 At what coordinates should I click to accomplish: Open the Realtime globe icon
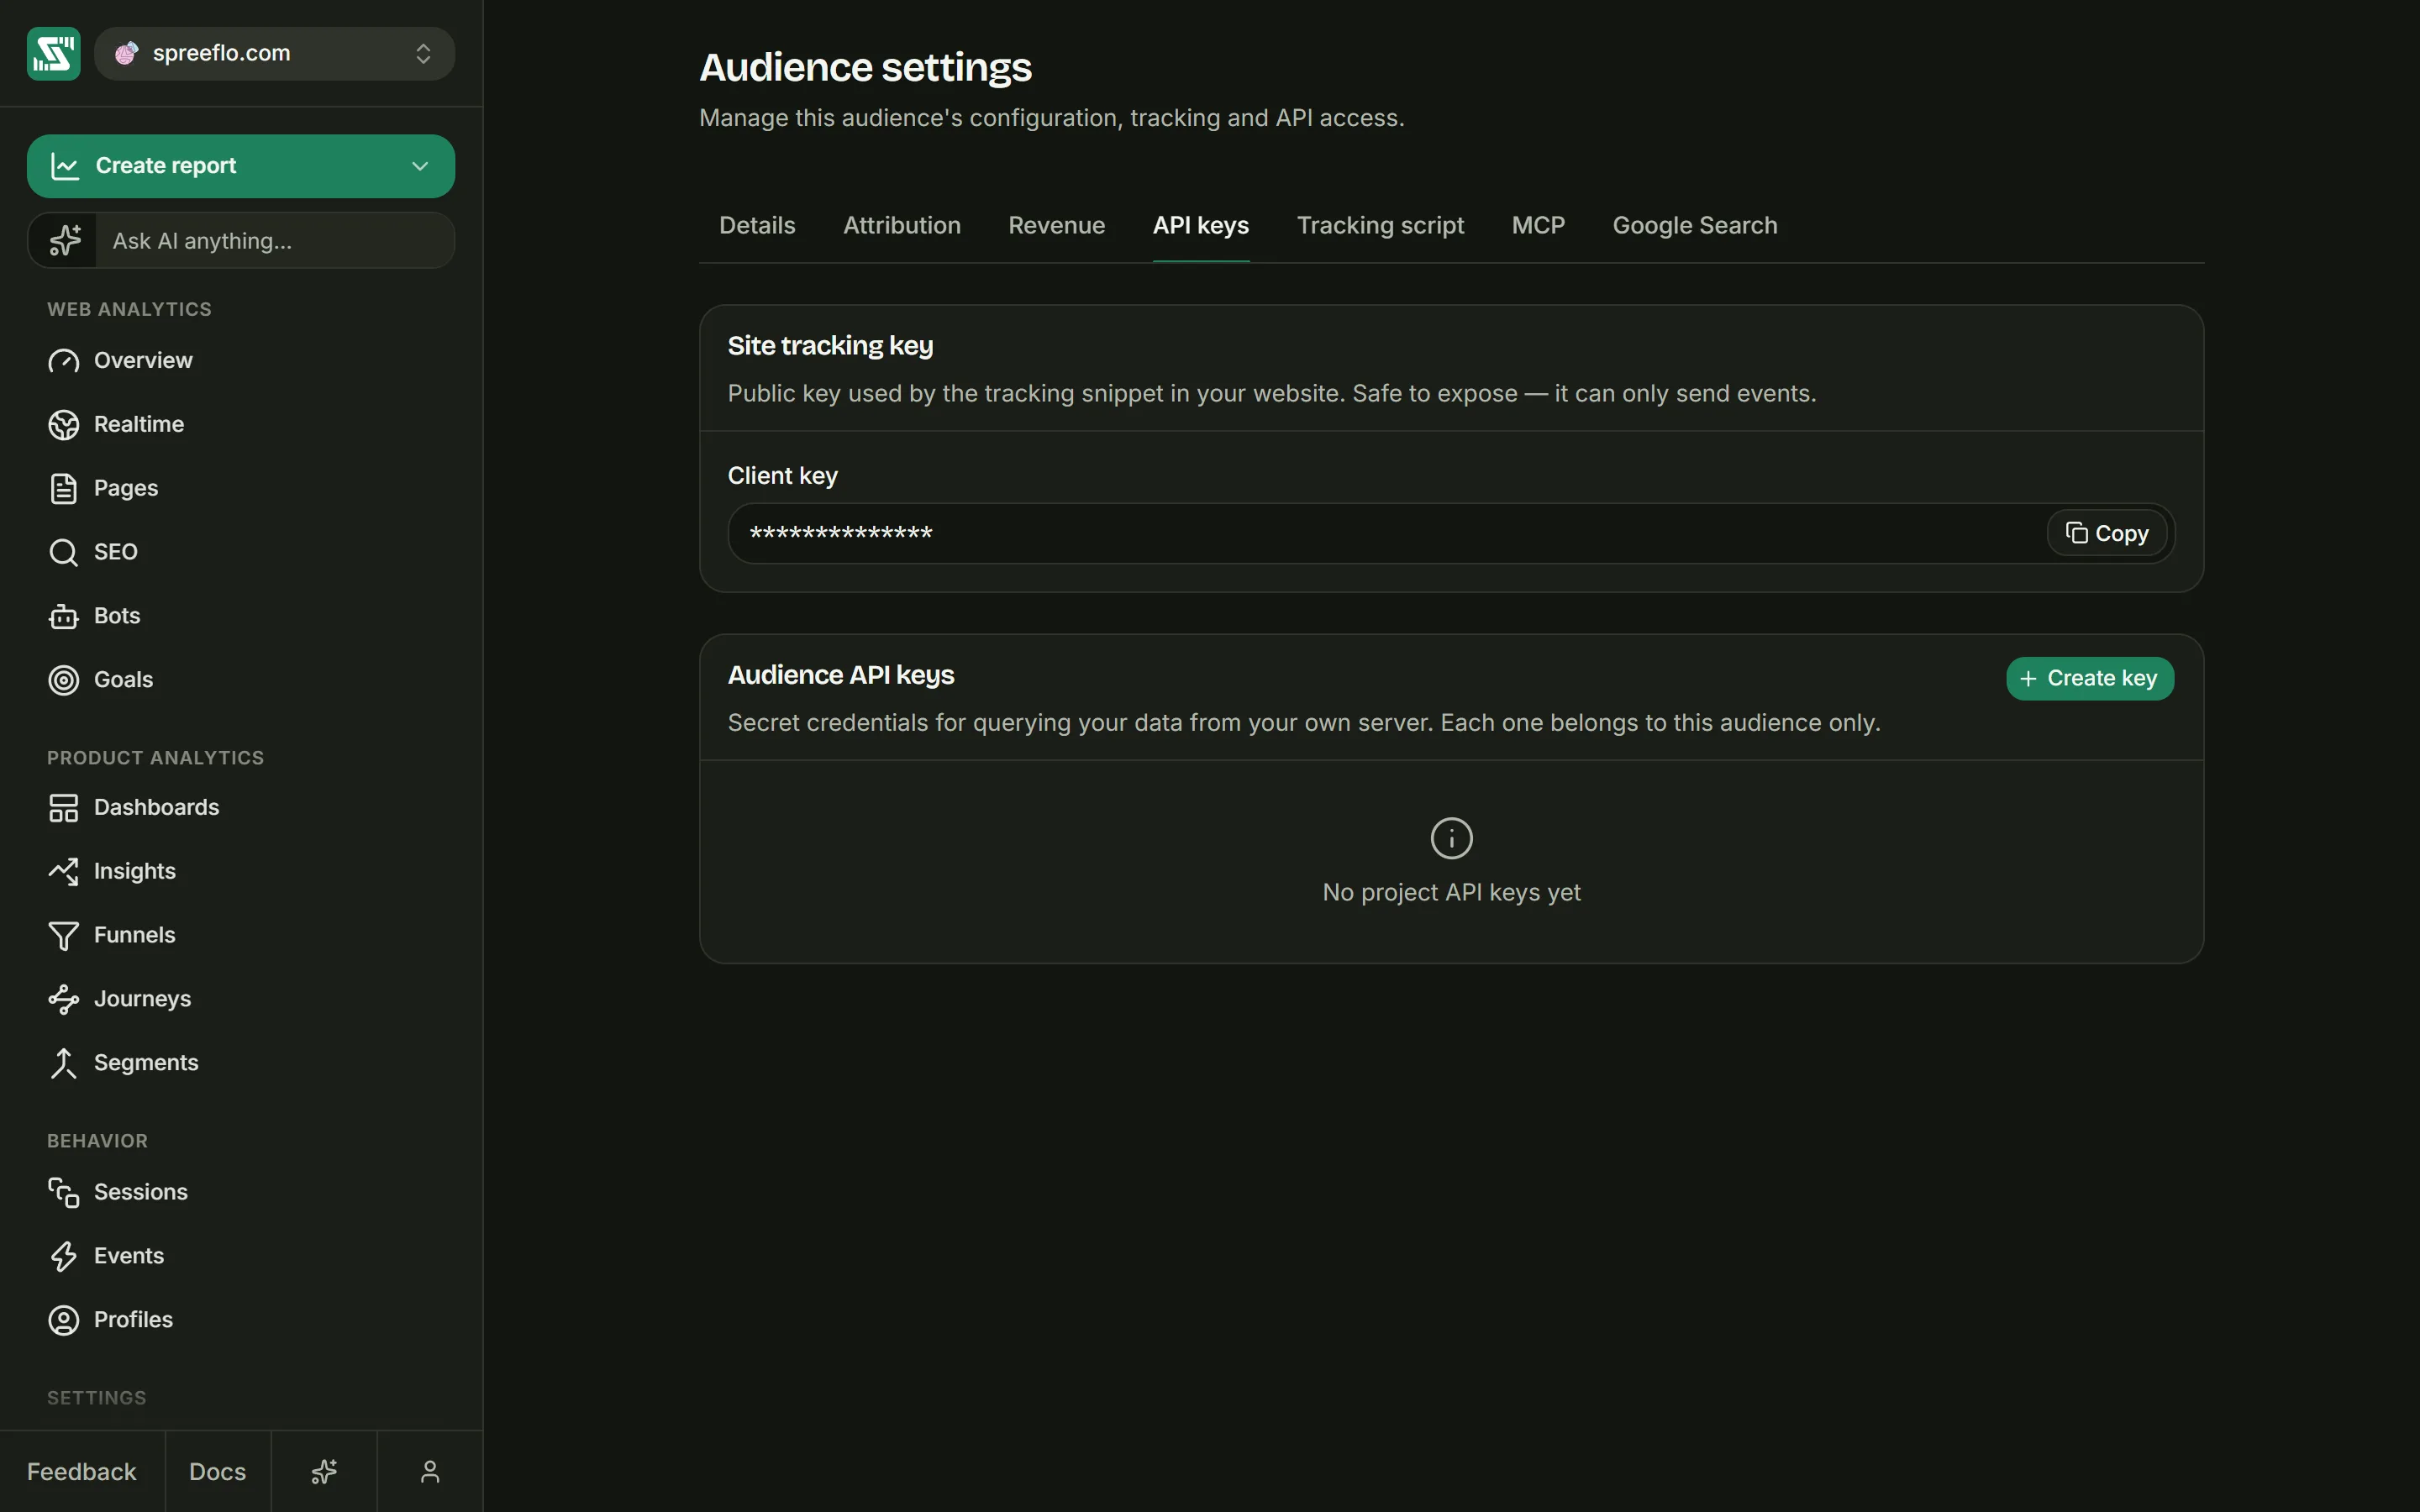[x=63, y=425]
